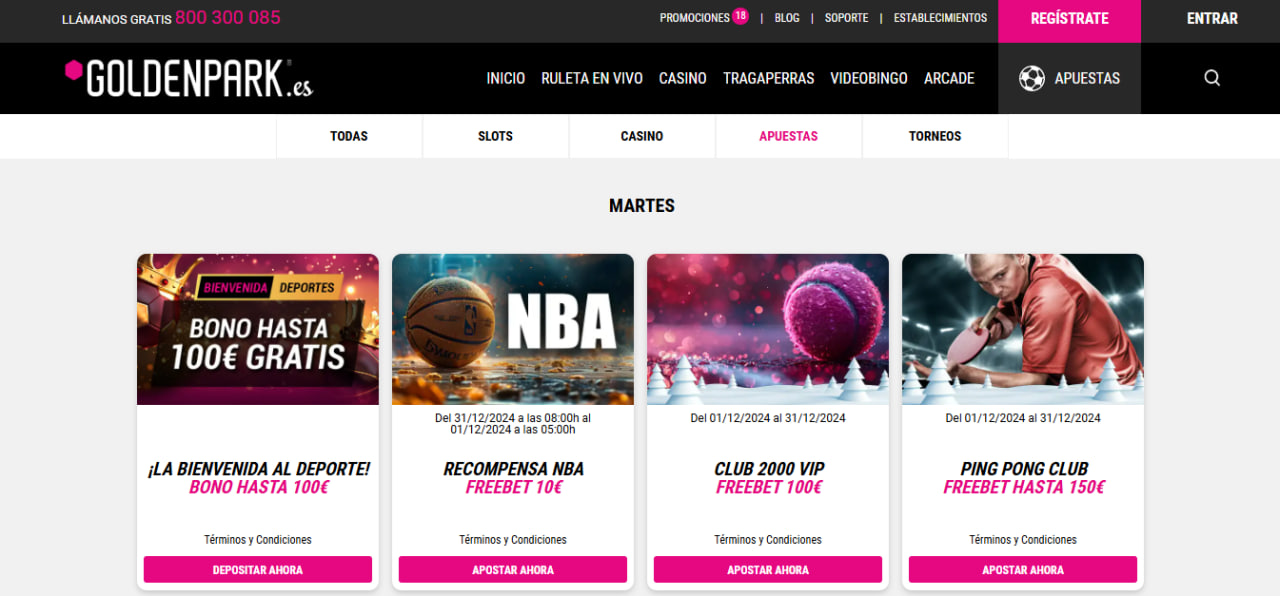The height and width of the screenshot is (596, 1280).
Task: Click Depositar Ahora on welcome bonus
Action: point(258,570)
